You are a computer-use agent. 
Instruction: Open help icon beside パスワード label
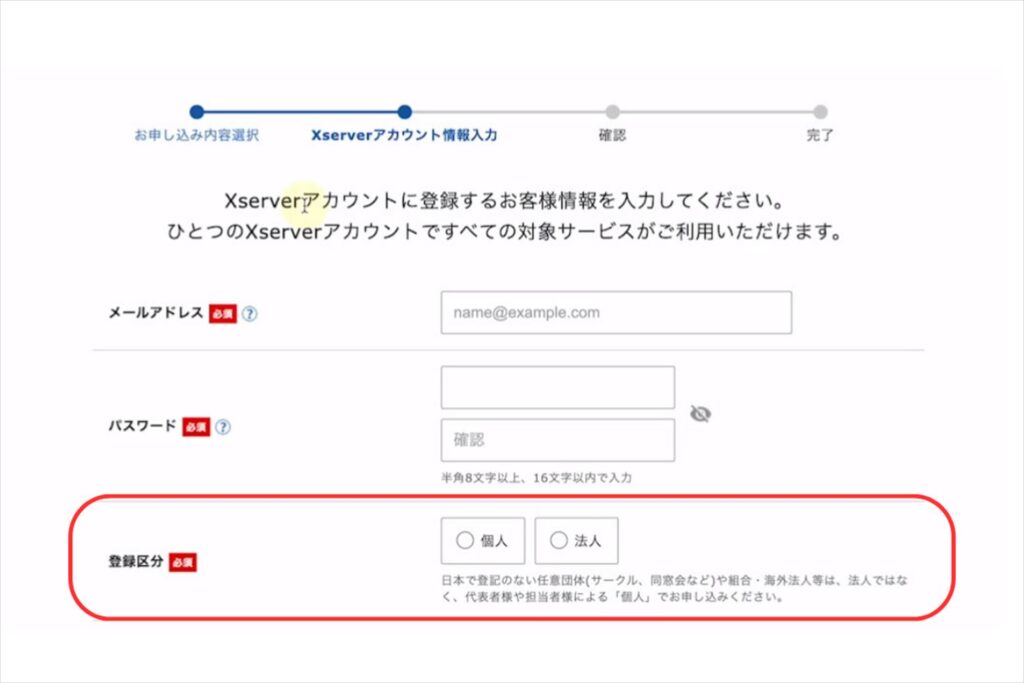[223, 427]
